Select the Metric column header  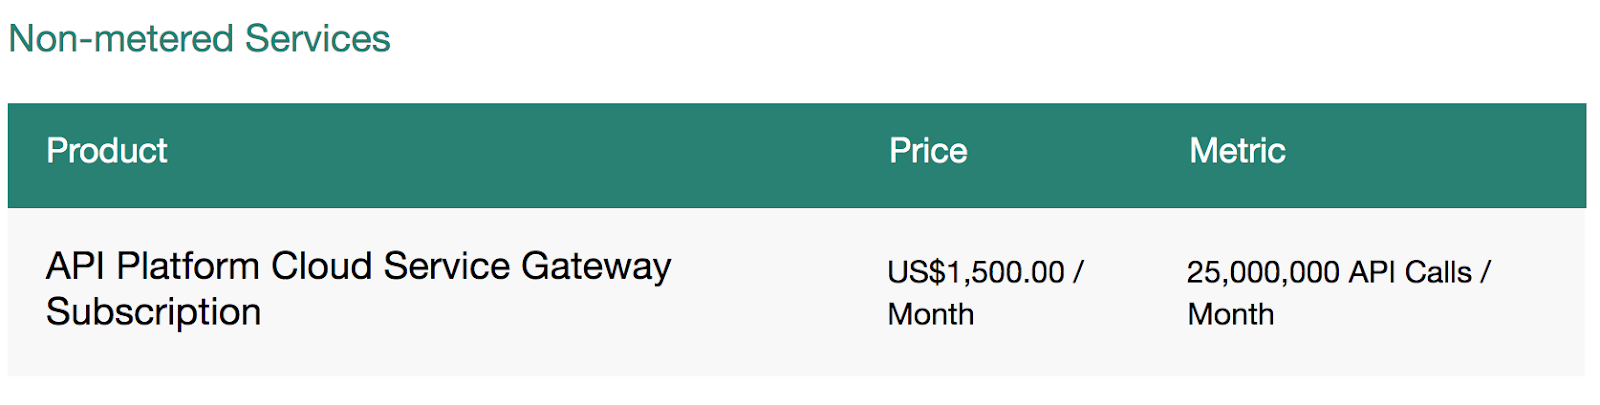tap(1237, 151)
